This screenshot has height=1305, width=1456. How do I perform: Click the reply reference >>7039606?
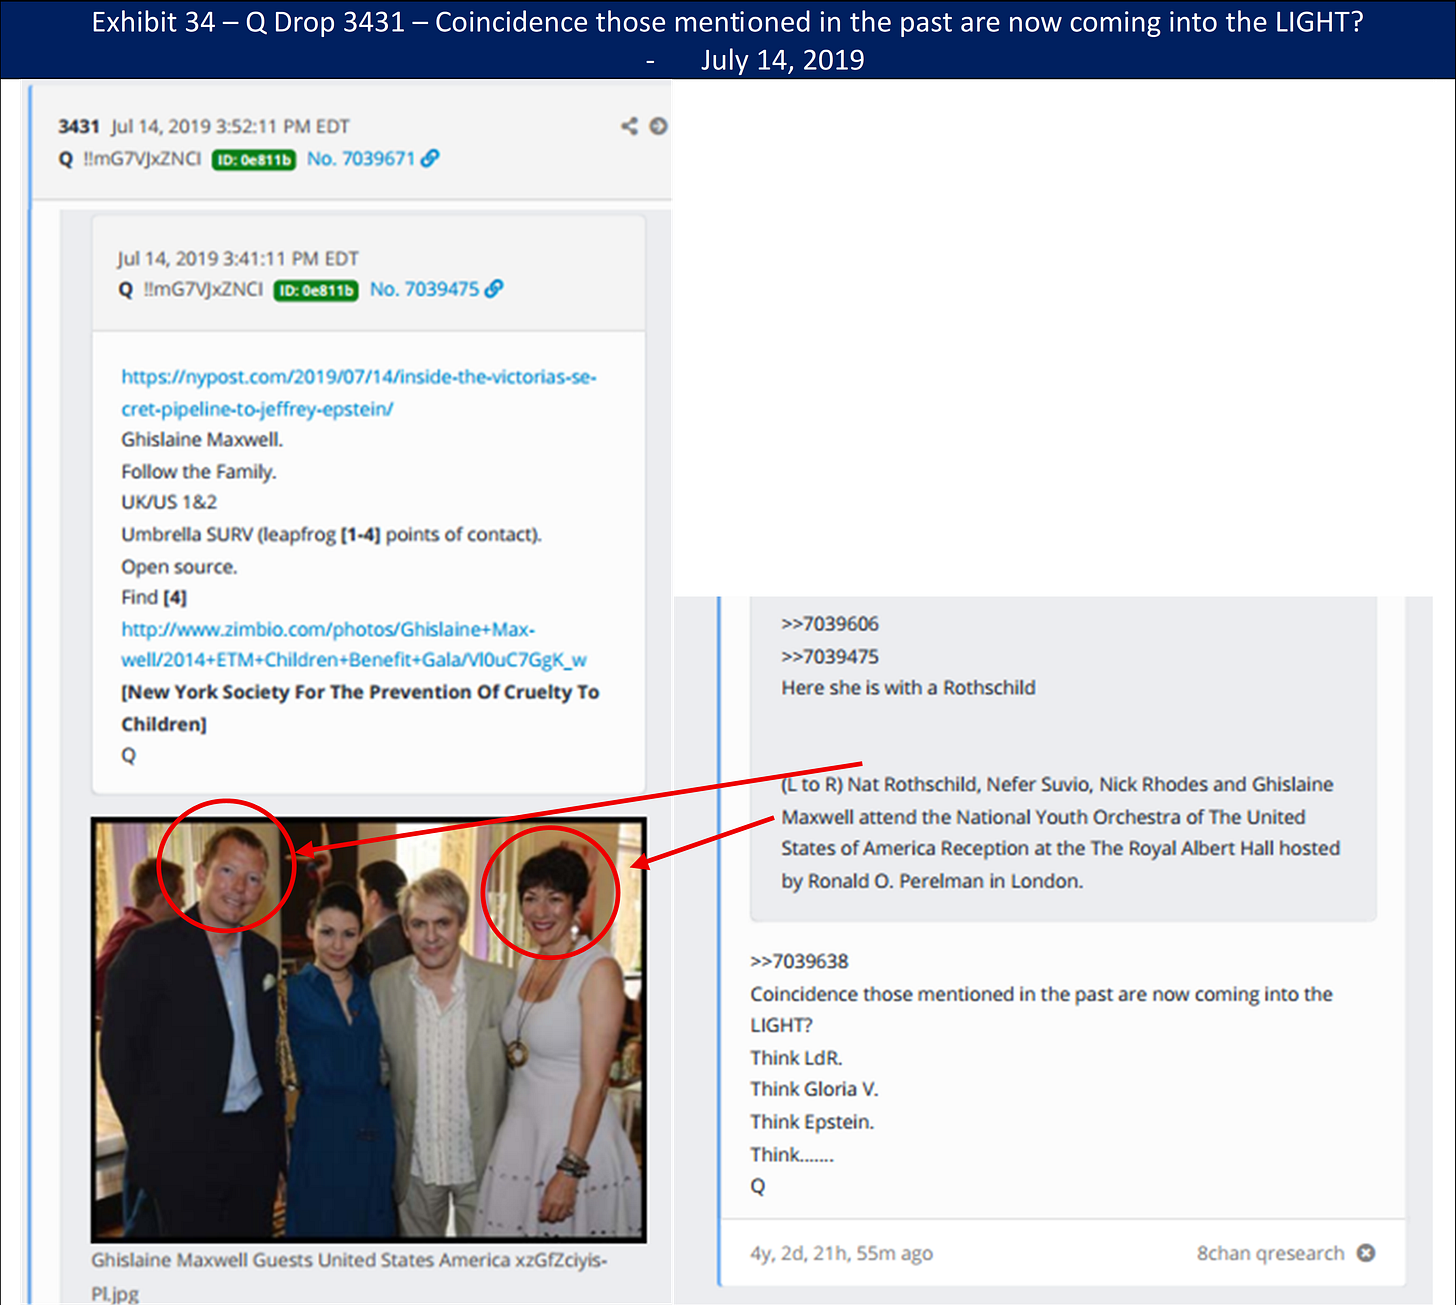[830, 624]
